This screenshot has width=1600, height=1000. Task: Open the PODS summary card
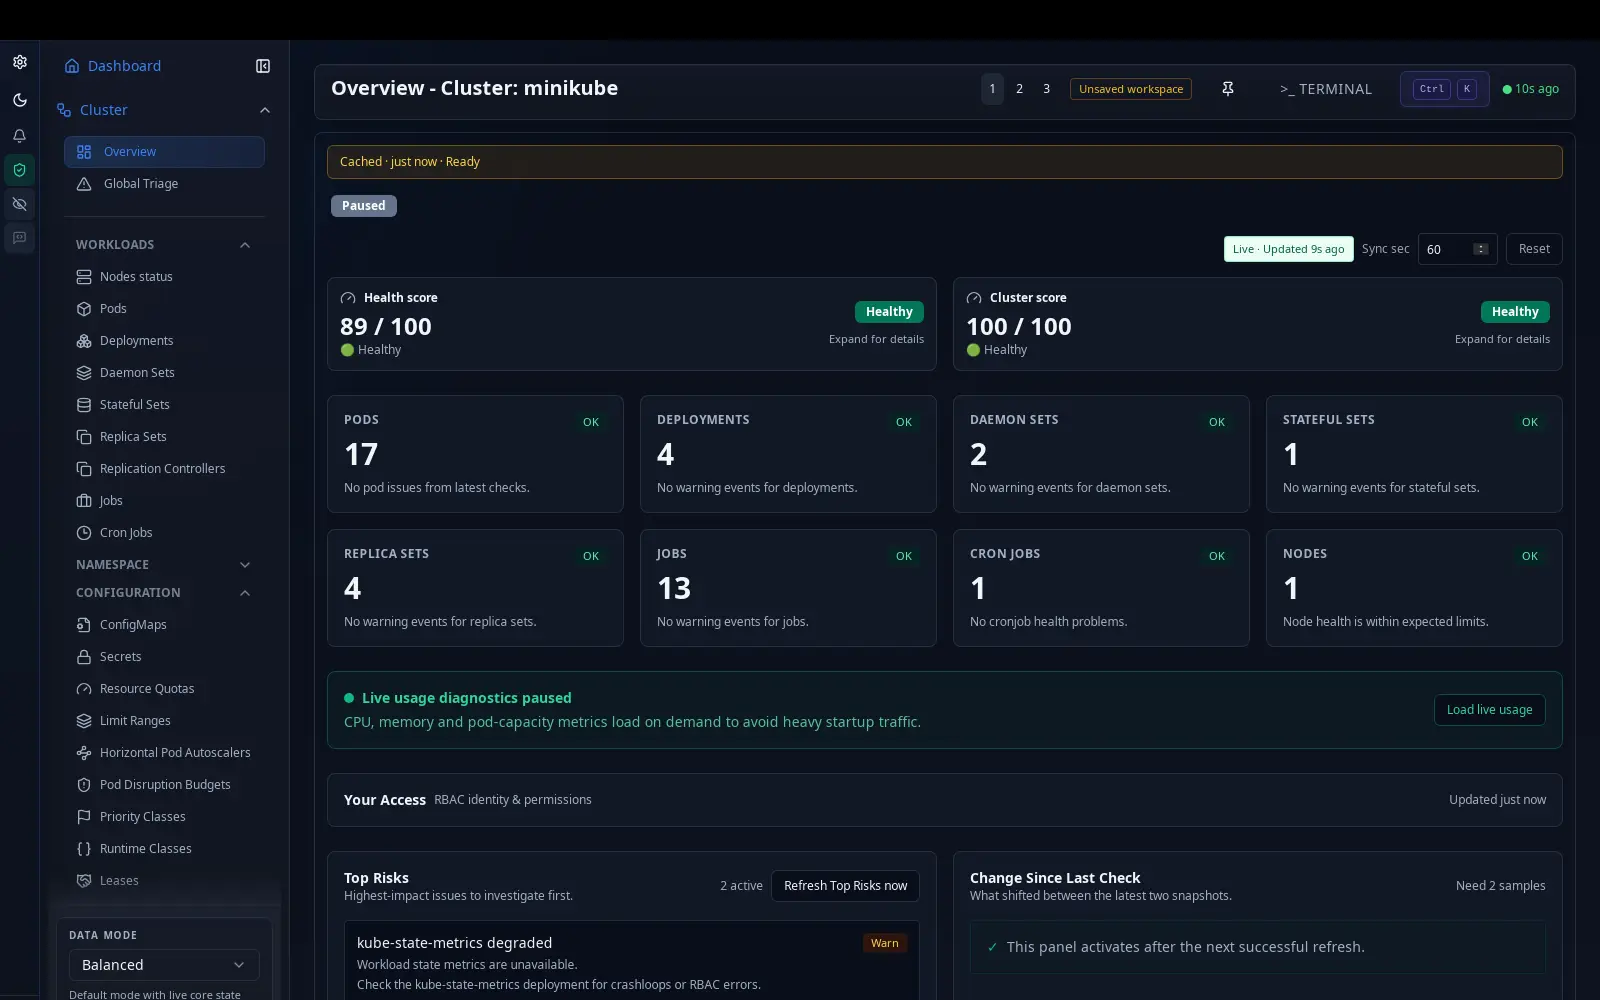475,454
